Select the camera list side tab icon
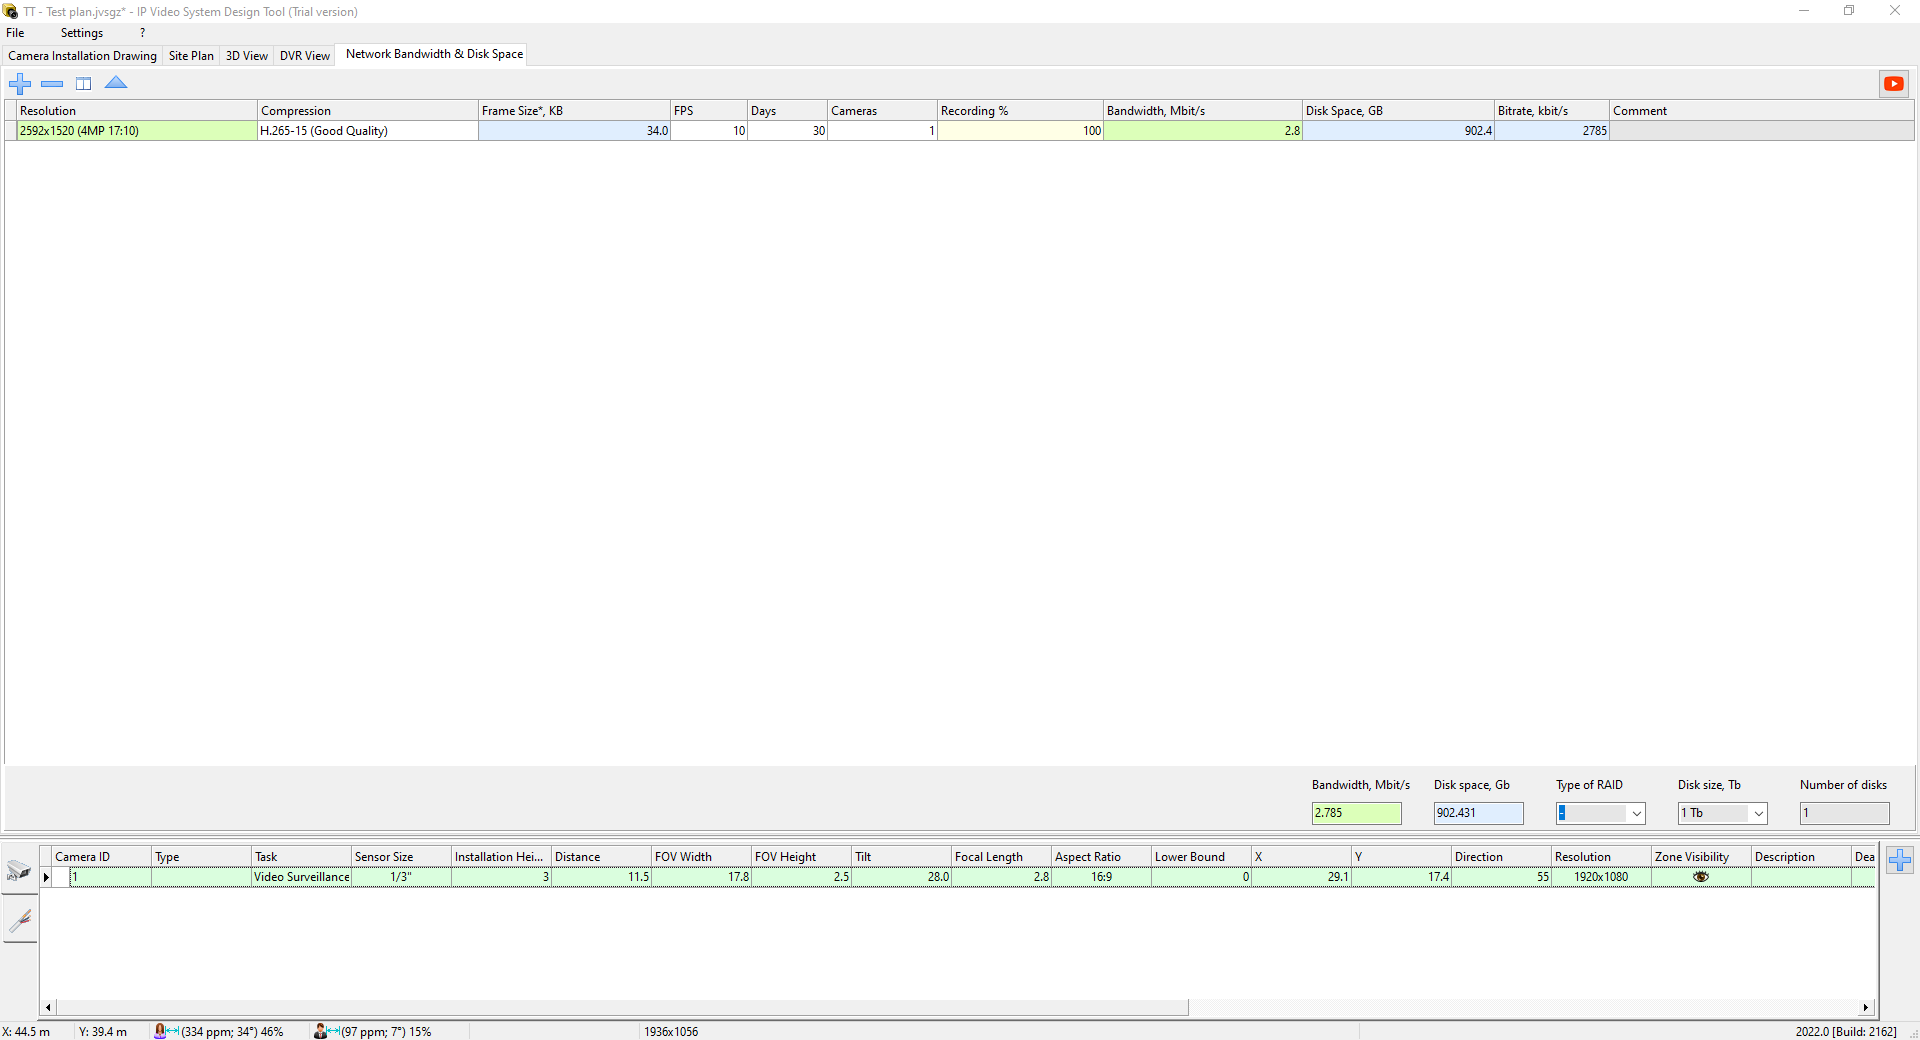This screenshot has height=1040, width=1920. click(x=19, y=870)
